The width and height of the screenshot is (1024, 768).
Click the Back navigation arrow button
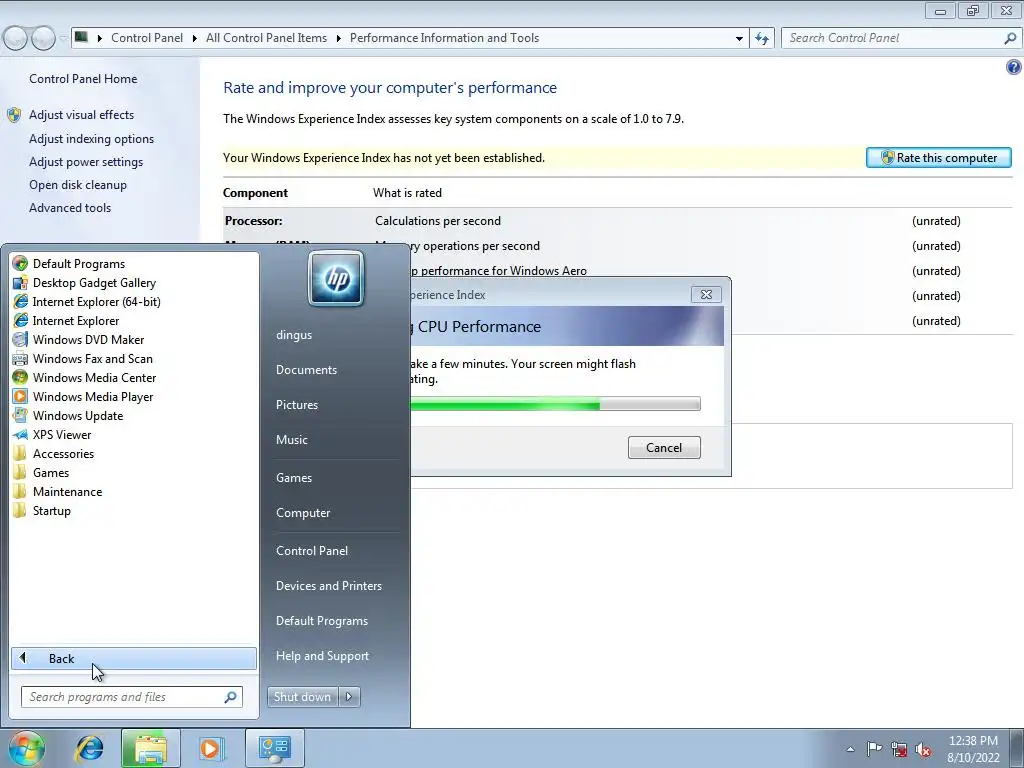point(16,38)
